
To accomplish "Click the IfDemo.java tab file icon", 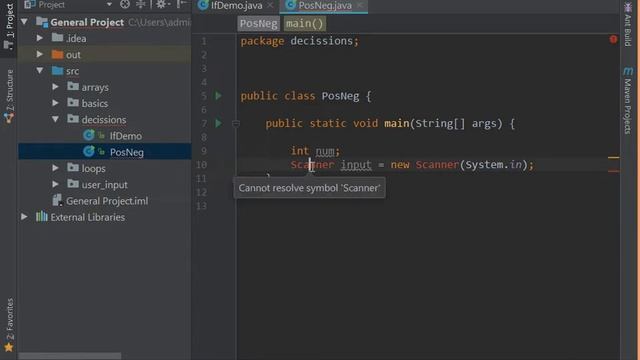I will tap(203, 5).
